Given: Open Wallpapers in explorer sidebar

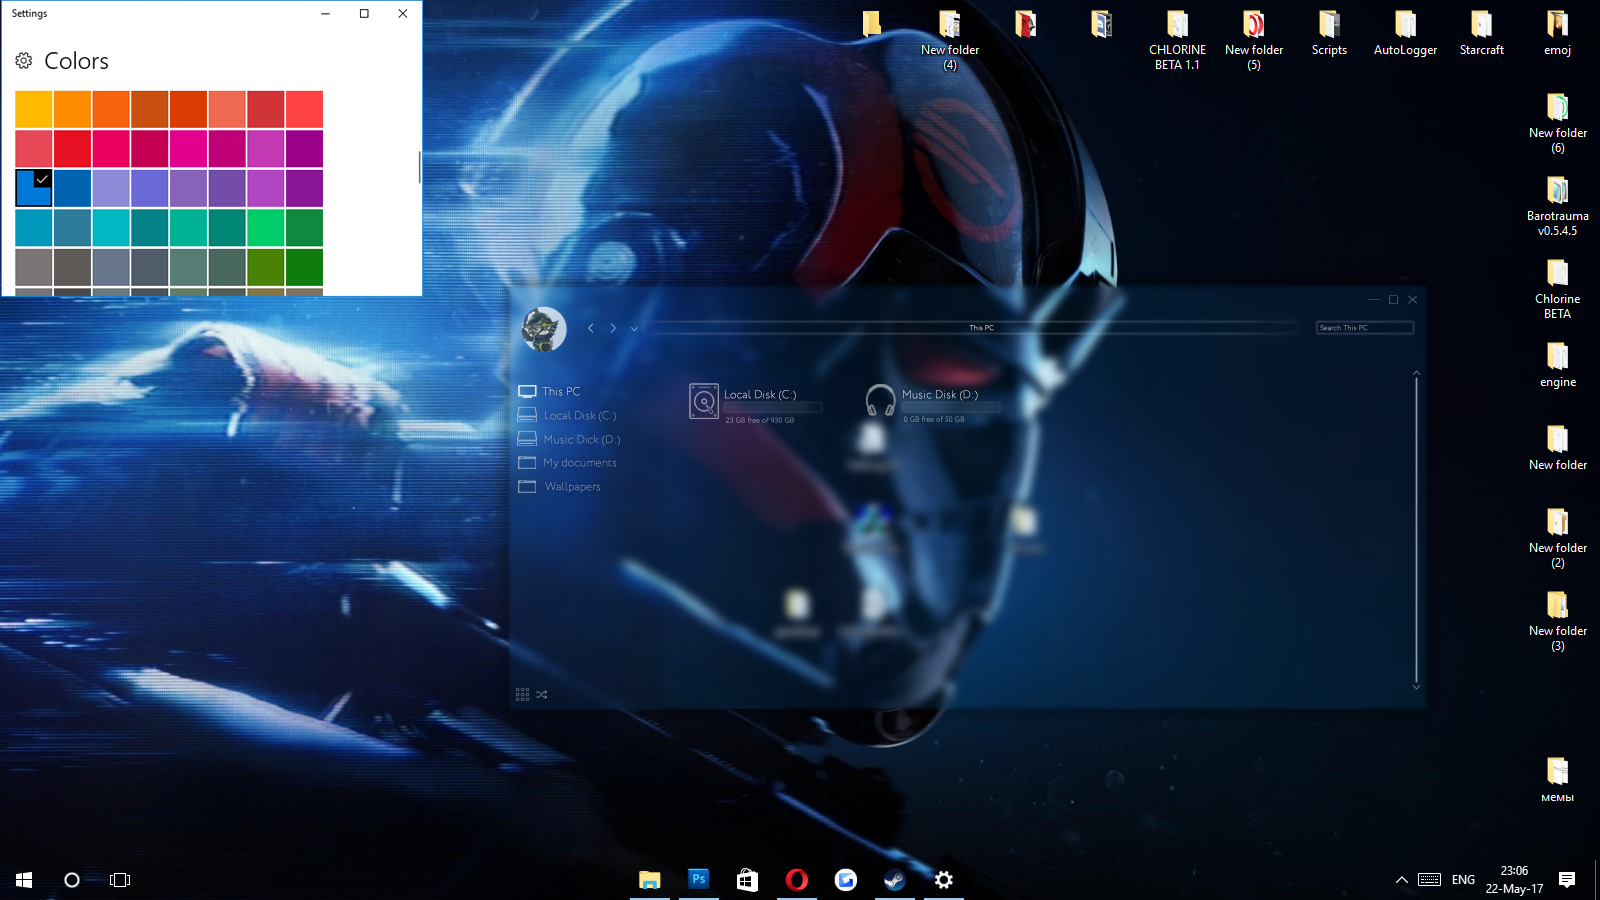Looking at the screenshot, I should tap(559, 487).
